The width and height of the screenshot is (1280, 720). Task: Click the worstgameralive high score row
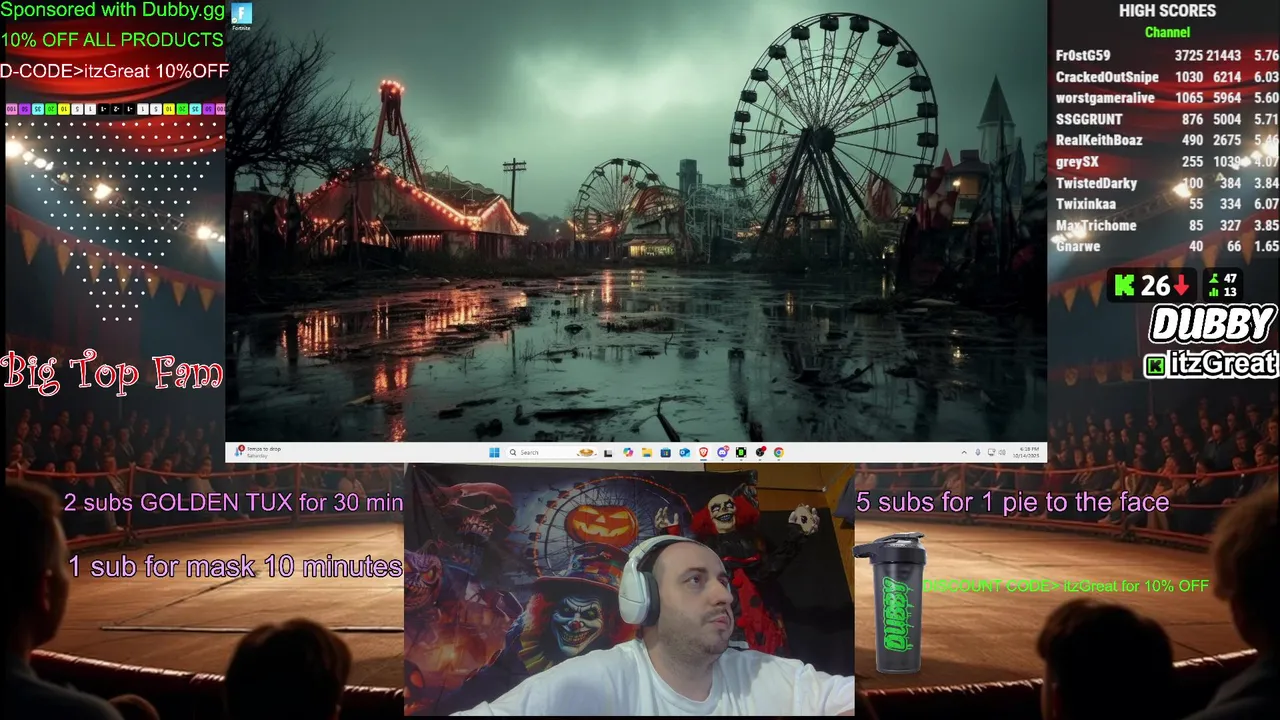1167,98
